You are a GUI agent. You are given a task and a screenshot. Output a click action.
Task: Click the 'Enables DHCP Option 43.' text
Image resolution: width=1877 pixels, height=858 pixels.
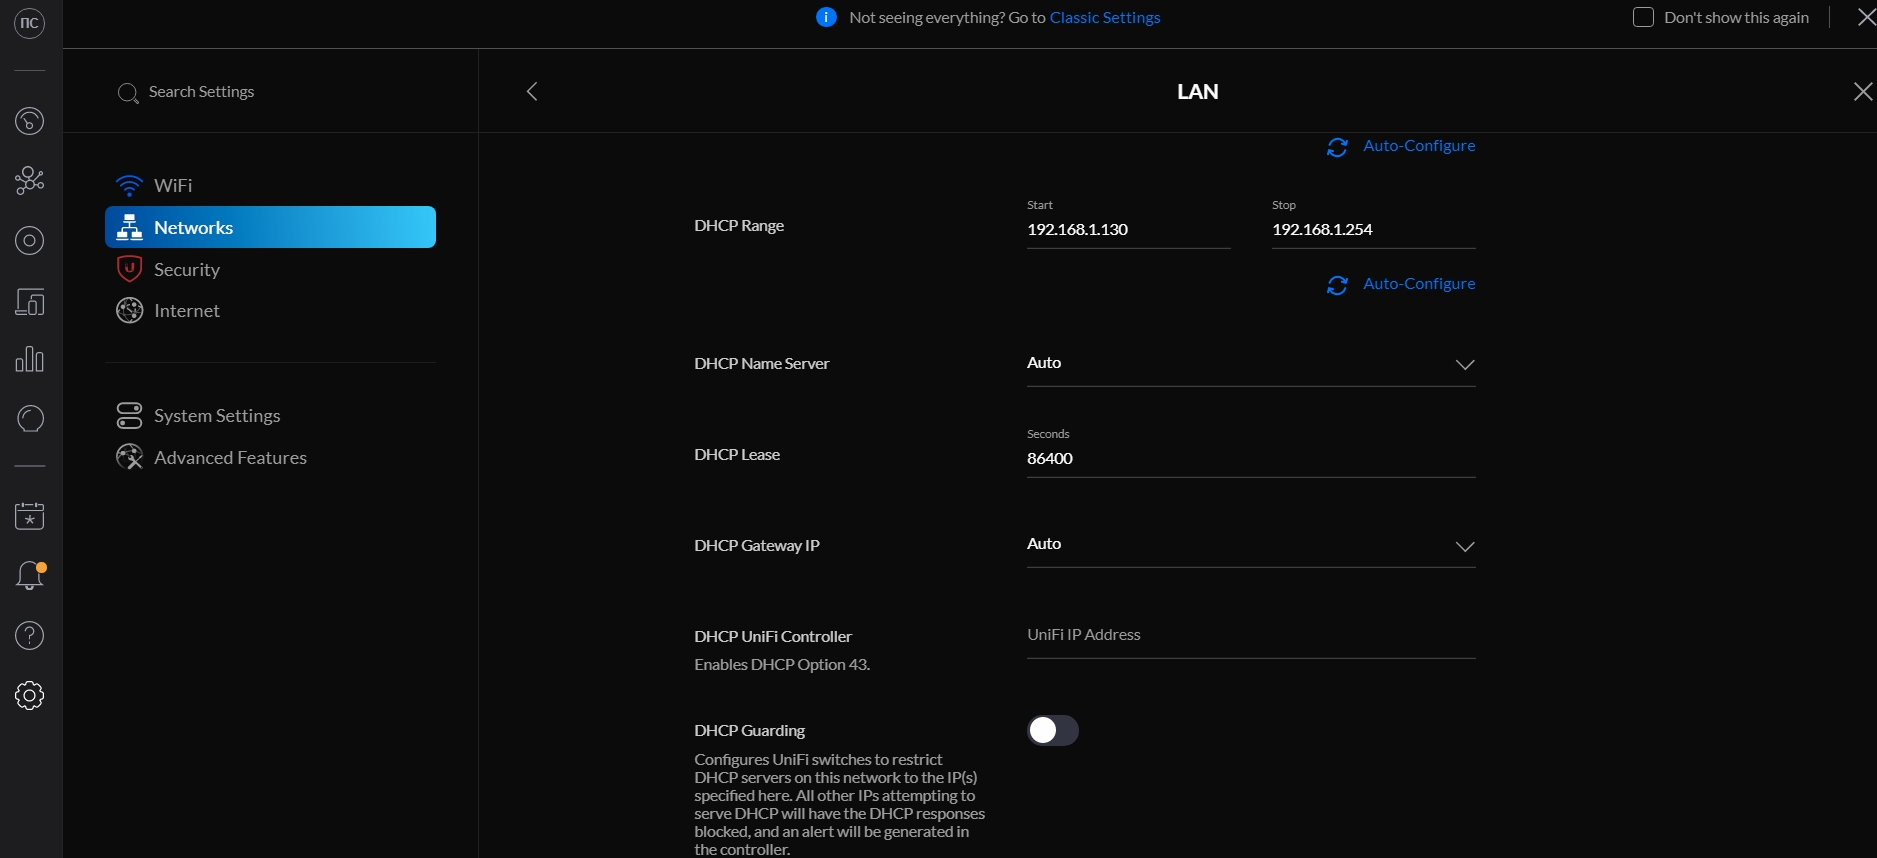(782, 665)
